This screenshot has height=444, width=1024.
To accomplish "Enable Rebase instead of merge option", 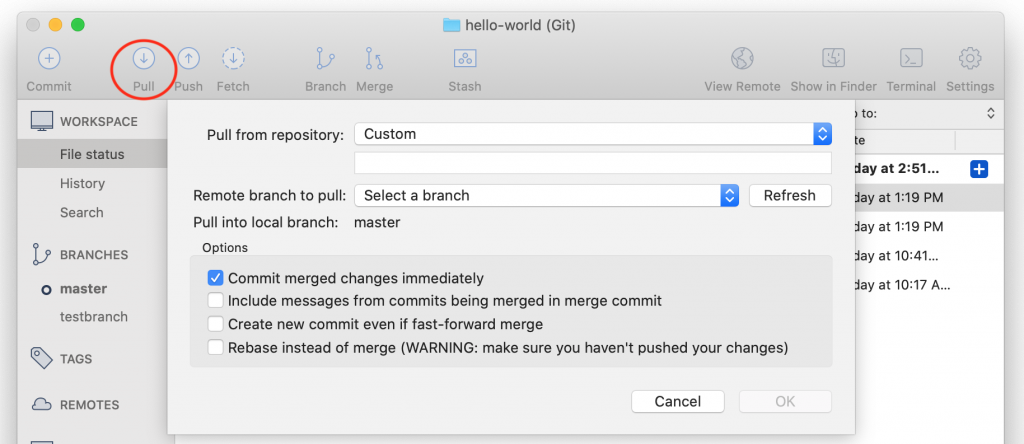I will coord(215,347).
